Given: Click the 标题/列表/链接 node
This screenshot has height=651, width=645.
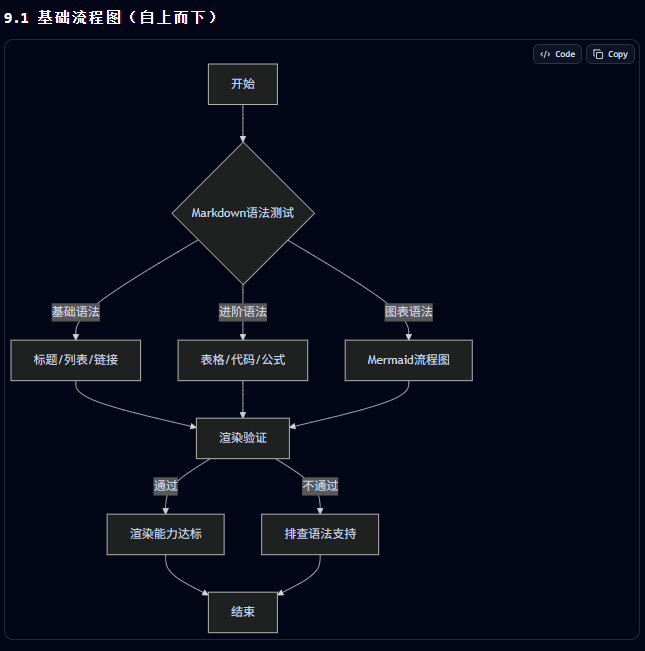Looking at the screenshot, I should pyautogui.click(x=76, y=360).
